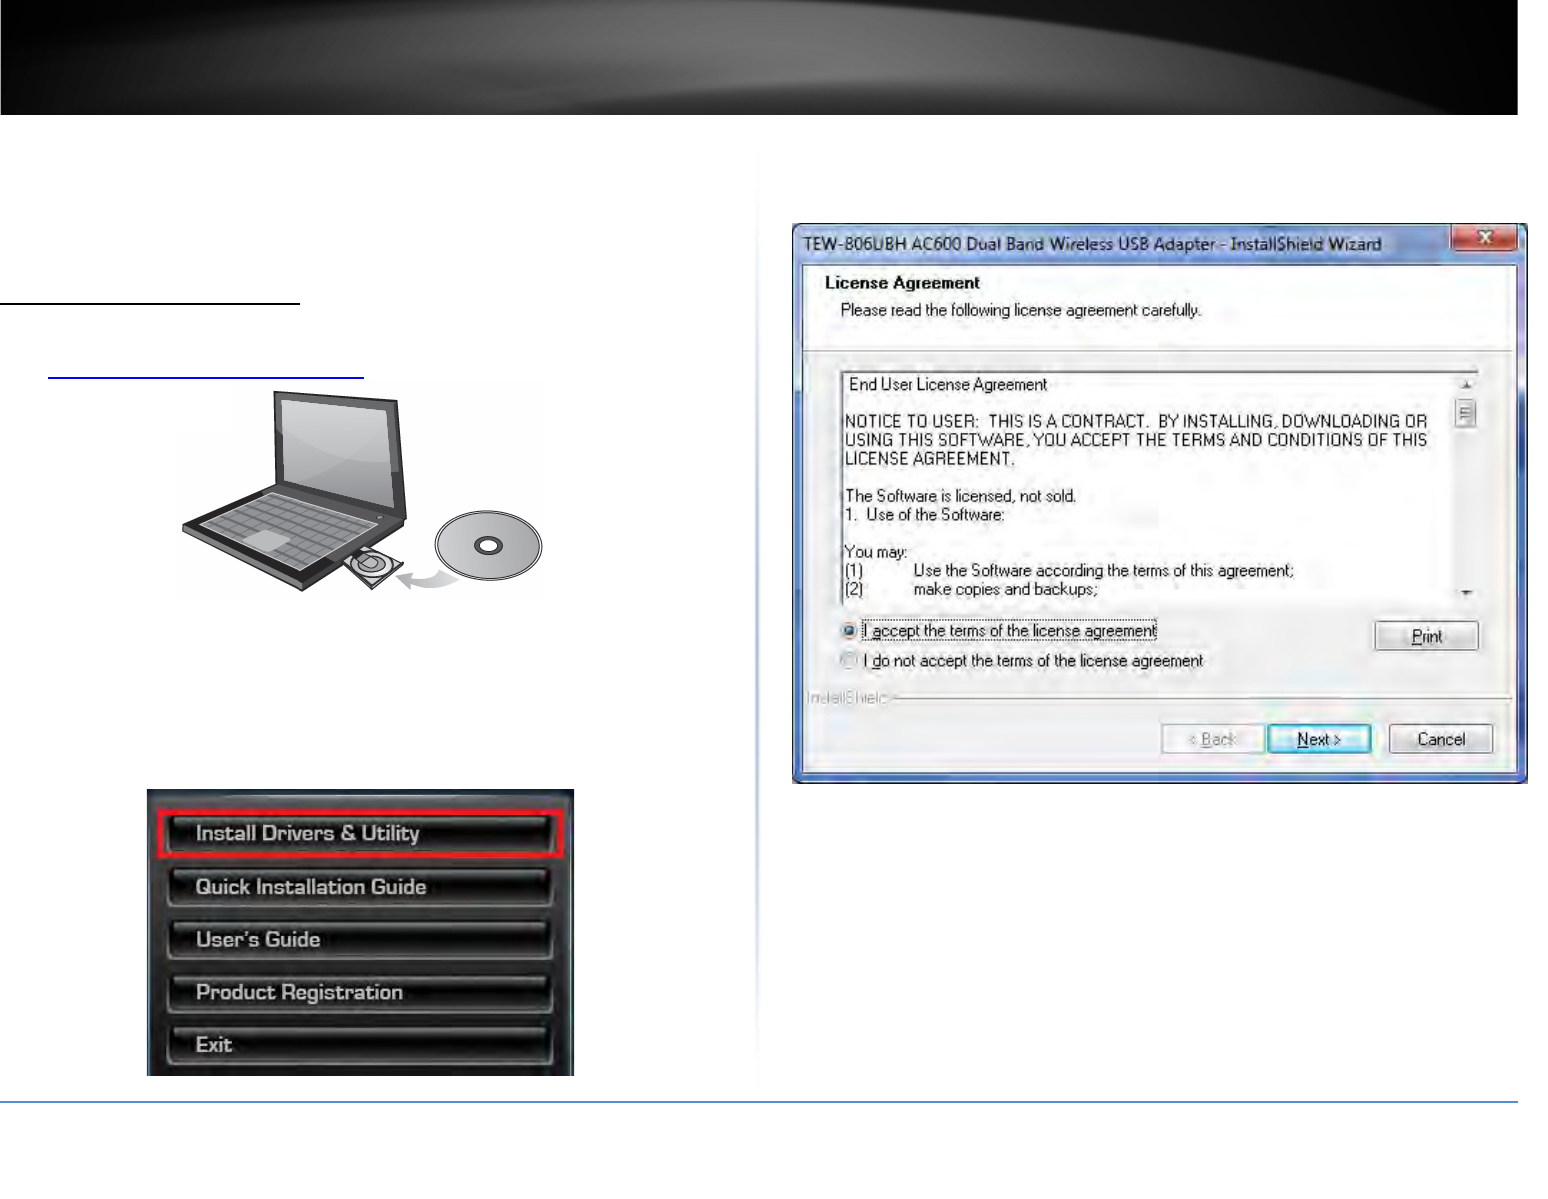Image resolution: width=1548 pixels, height=1199 pixels.
Task: Choose Exit in the autorun menu
Action: 360,1045
